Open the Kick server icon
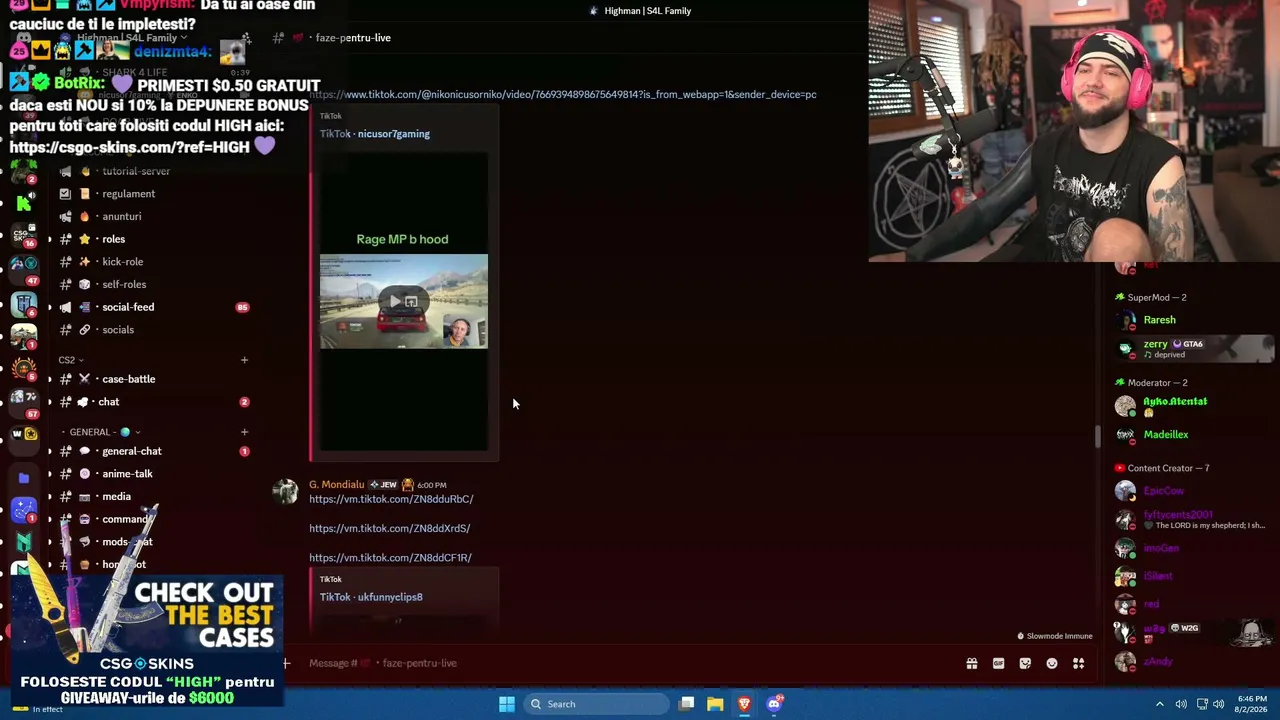The width and height of the screenshot is (1280, 720). [x=24, y=204]
